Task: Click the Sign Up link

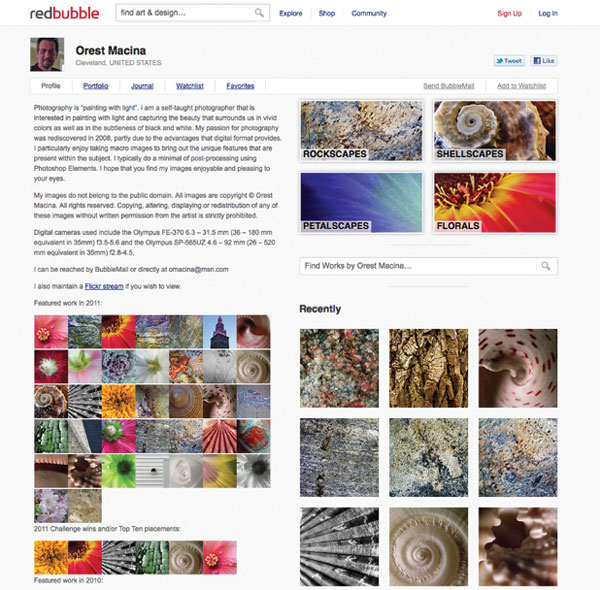Action: tap(509, 13)
